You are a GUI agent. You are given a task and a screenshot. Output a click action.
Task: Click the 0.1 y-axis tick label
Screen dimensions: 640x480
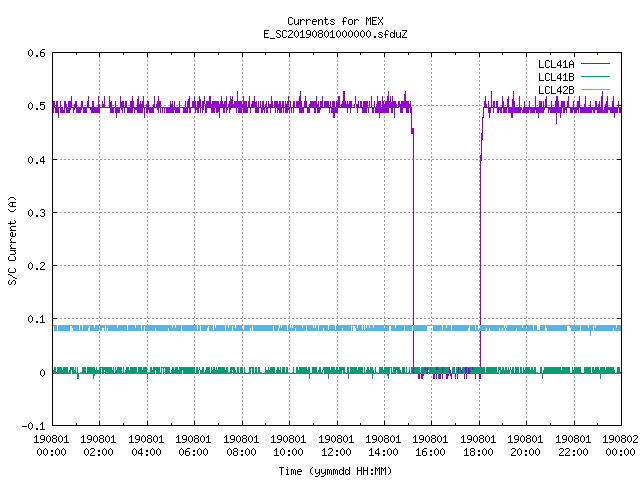pos(36,319)
